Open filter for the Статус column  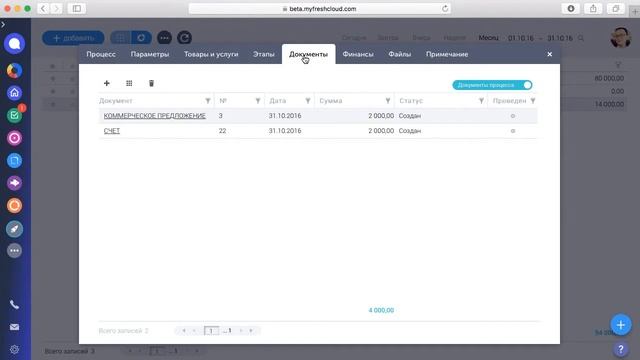click(x=481, y=101)
